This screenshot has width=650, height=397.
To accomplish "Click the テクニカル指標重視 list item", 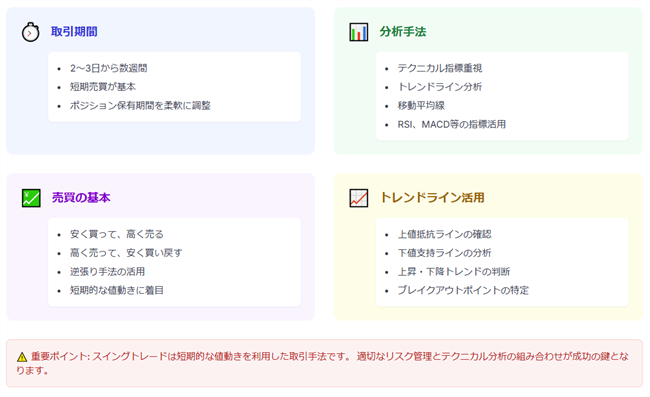I will [x=440, y=68].
